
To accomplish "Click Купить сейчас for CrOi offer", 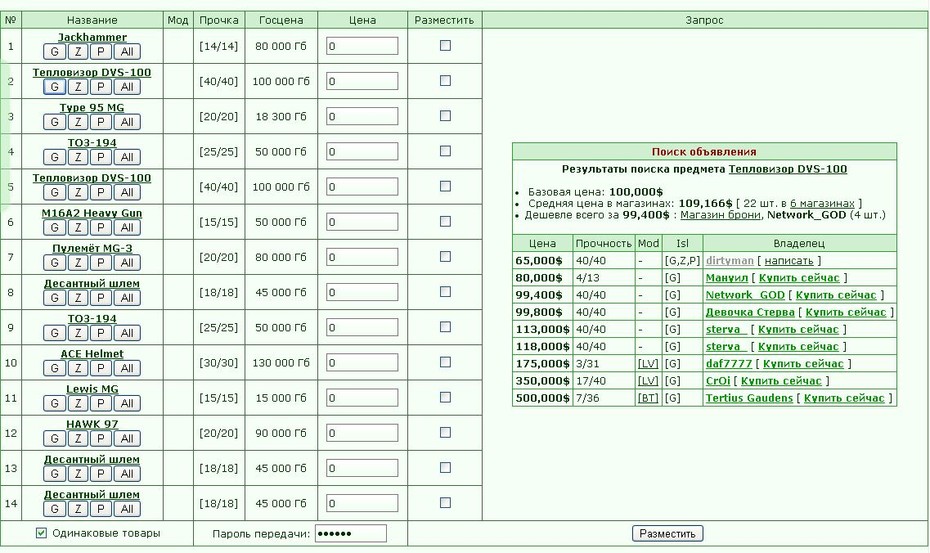I will click(x=781, y=381).
